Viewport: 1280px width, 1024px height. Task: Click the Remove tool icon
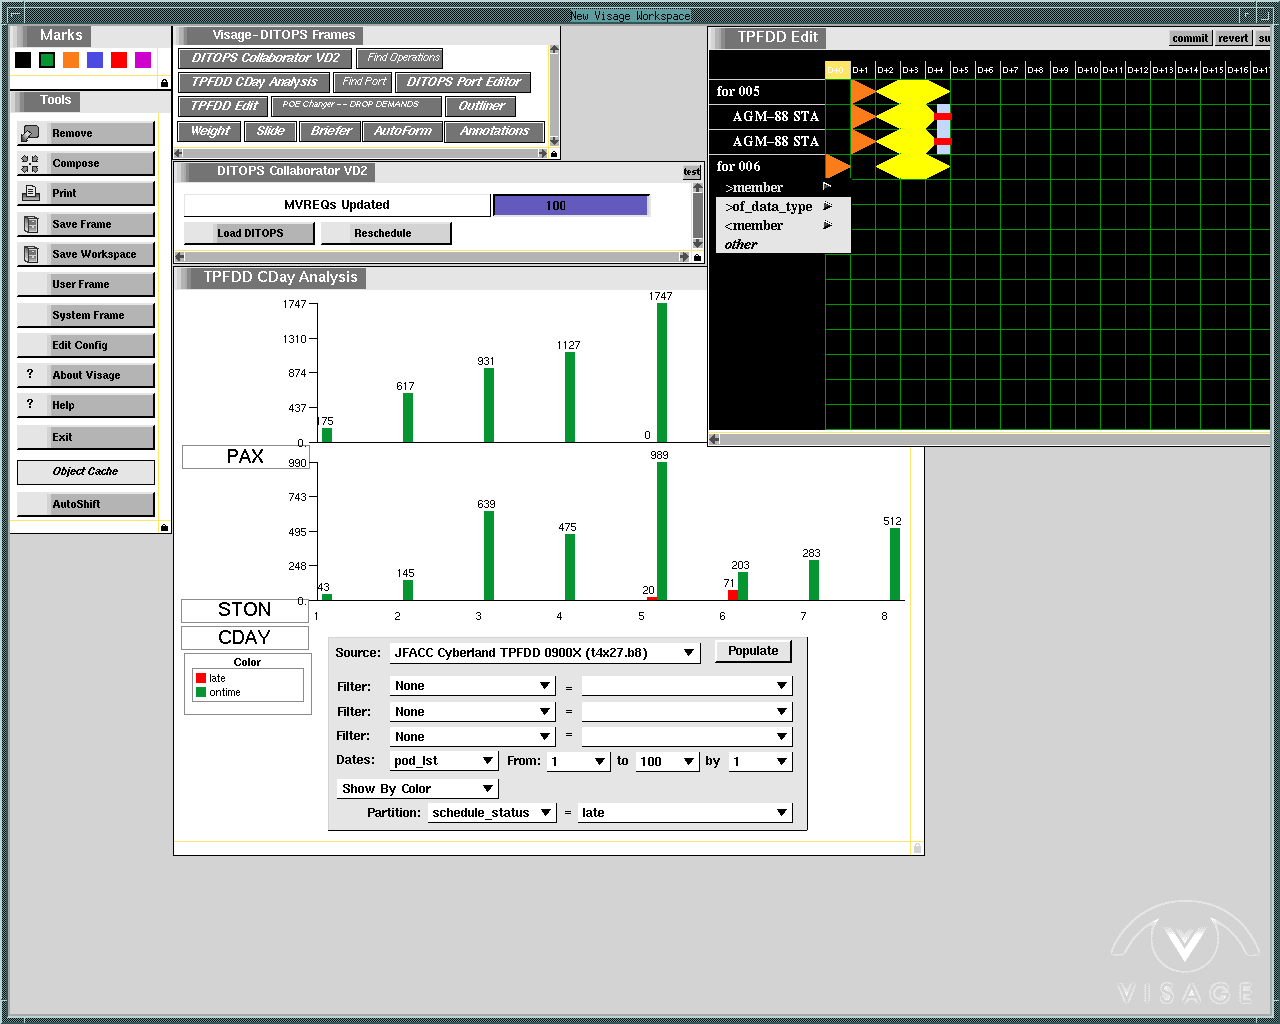click(x=30, y=133)
